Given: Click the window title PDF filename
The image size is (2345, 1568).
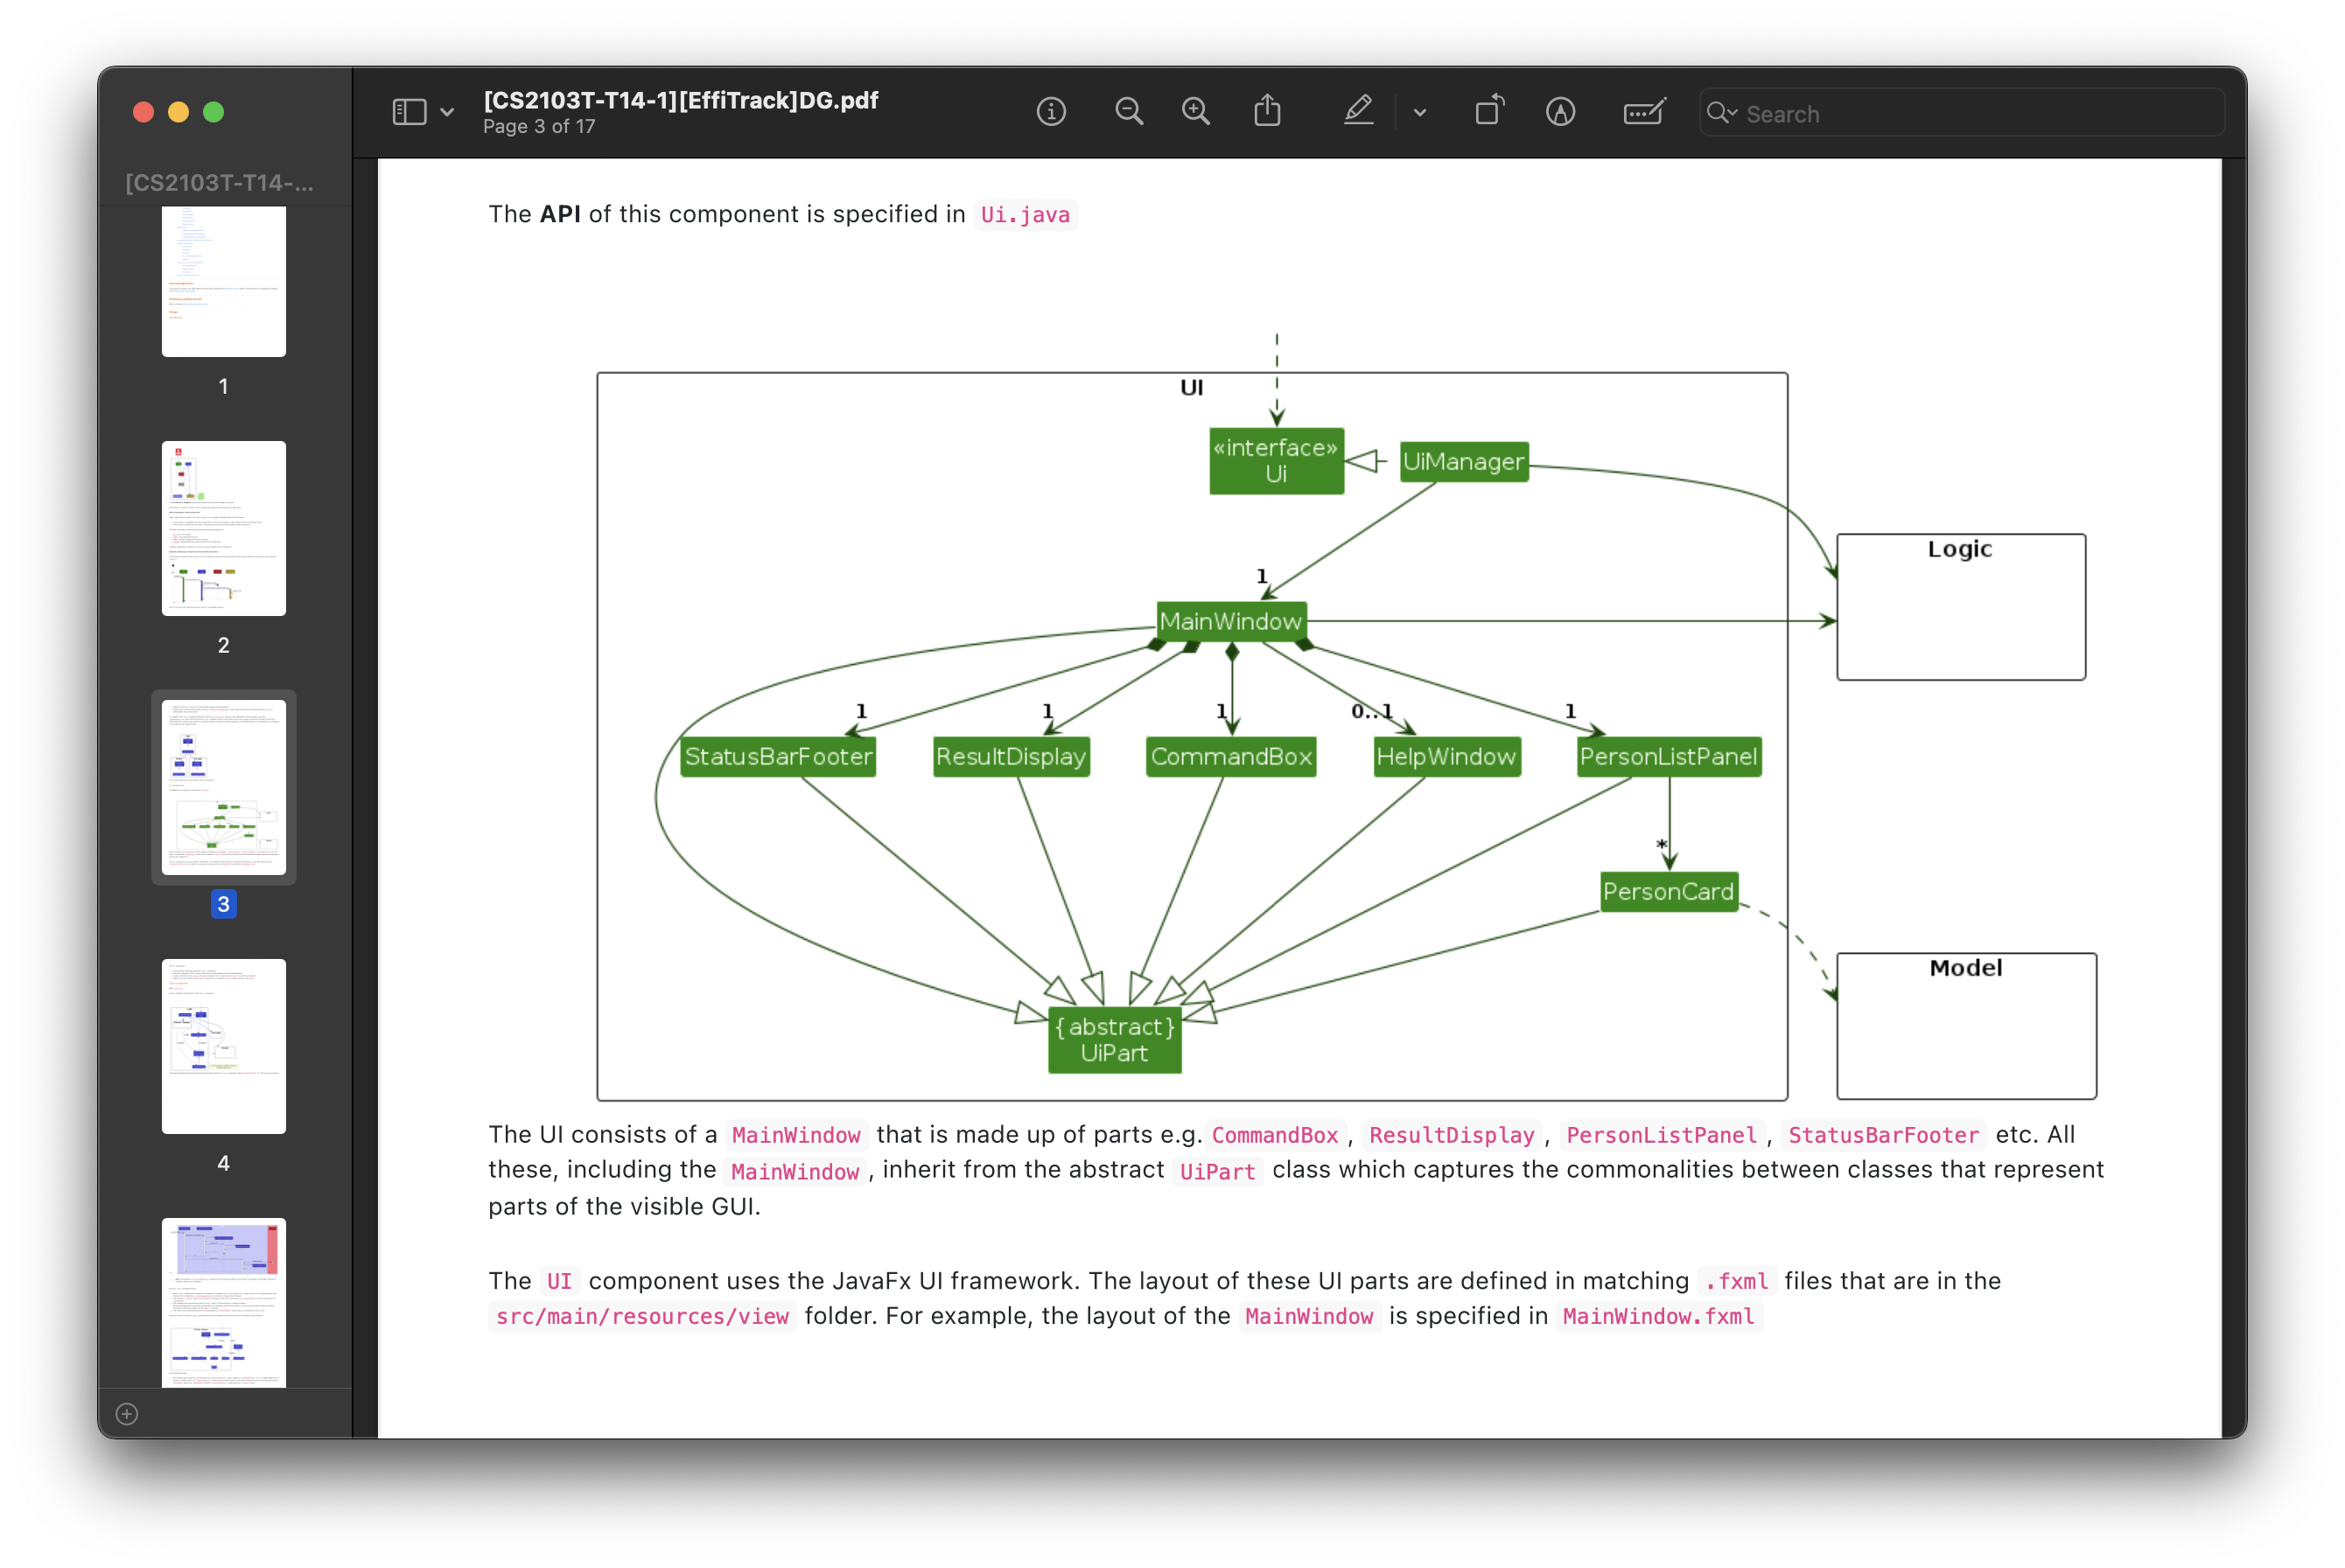Looking at the screenshot, I should 681,100.
